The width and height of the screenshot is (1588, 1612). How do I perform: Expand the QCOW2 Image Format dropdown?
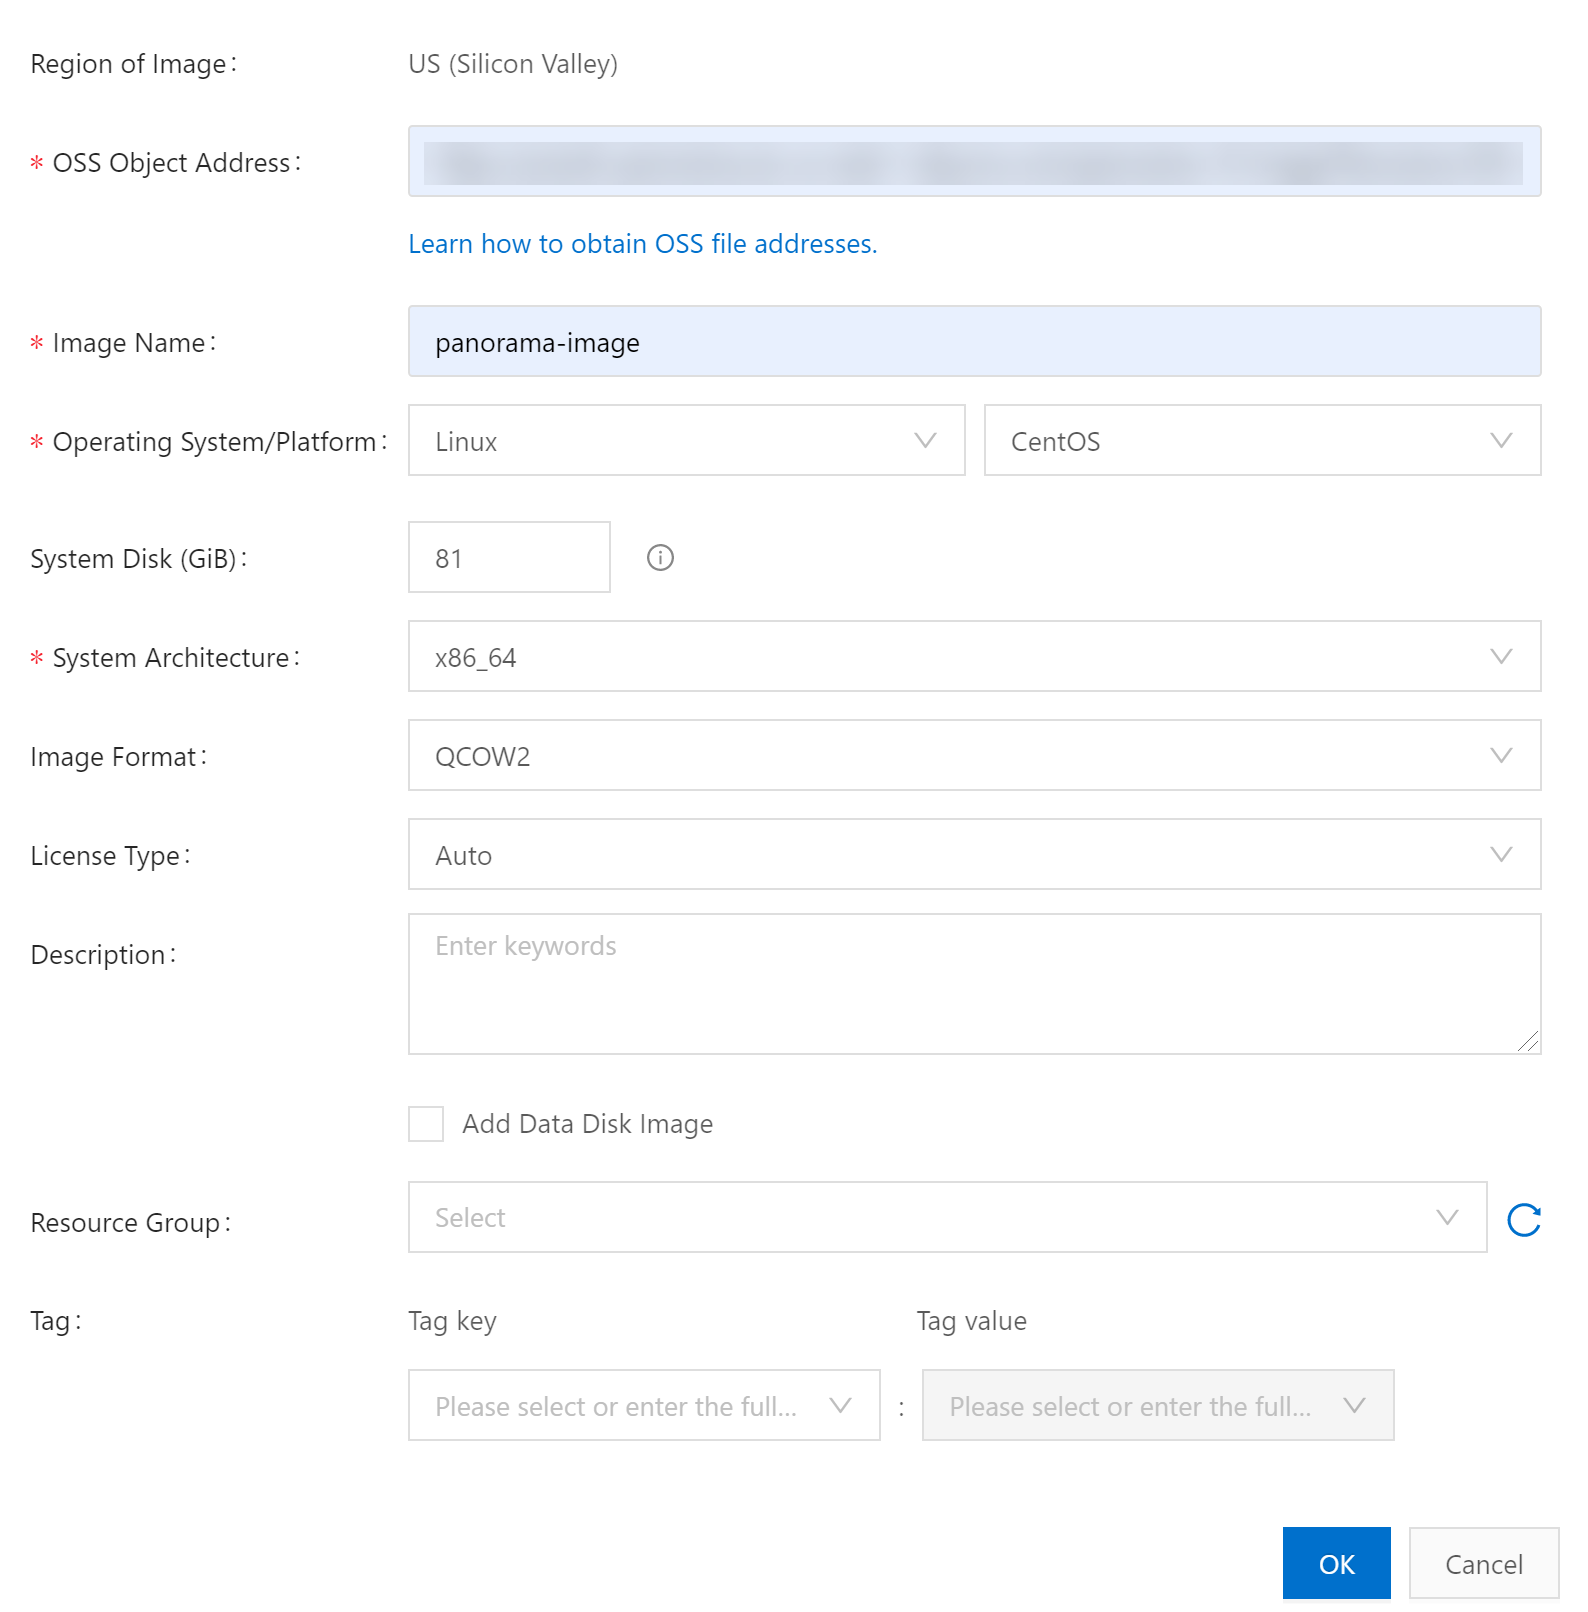(x=973, y=756)
